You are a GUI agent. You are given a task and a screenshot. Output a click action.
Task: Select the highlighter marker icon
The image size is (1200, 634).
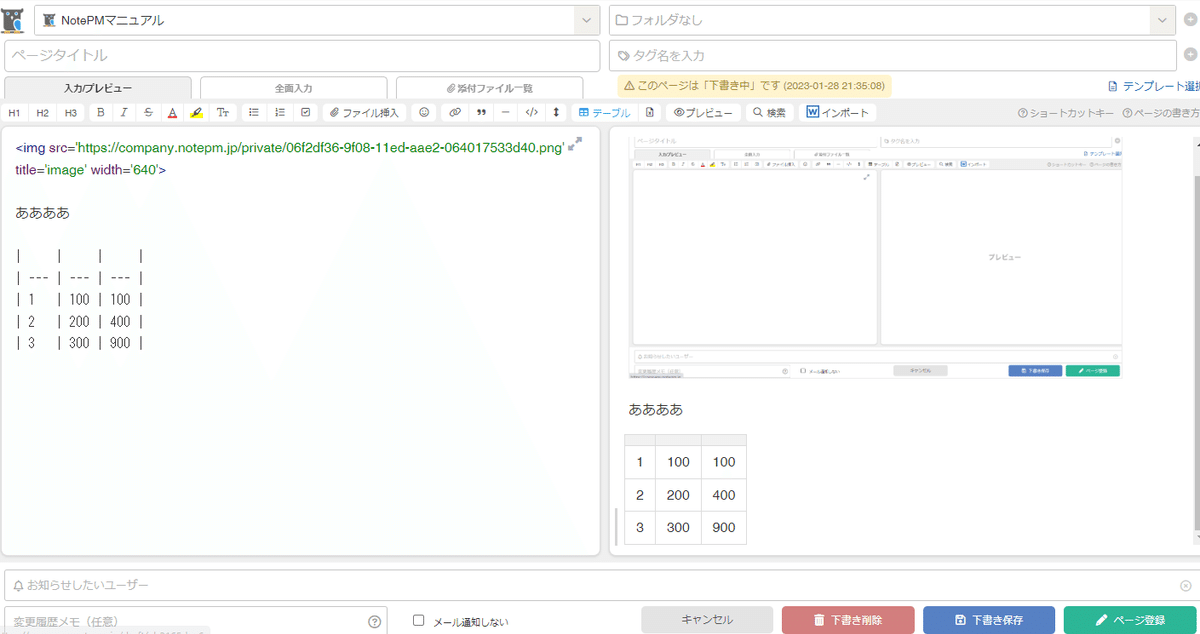pos(197,112)
